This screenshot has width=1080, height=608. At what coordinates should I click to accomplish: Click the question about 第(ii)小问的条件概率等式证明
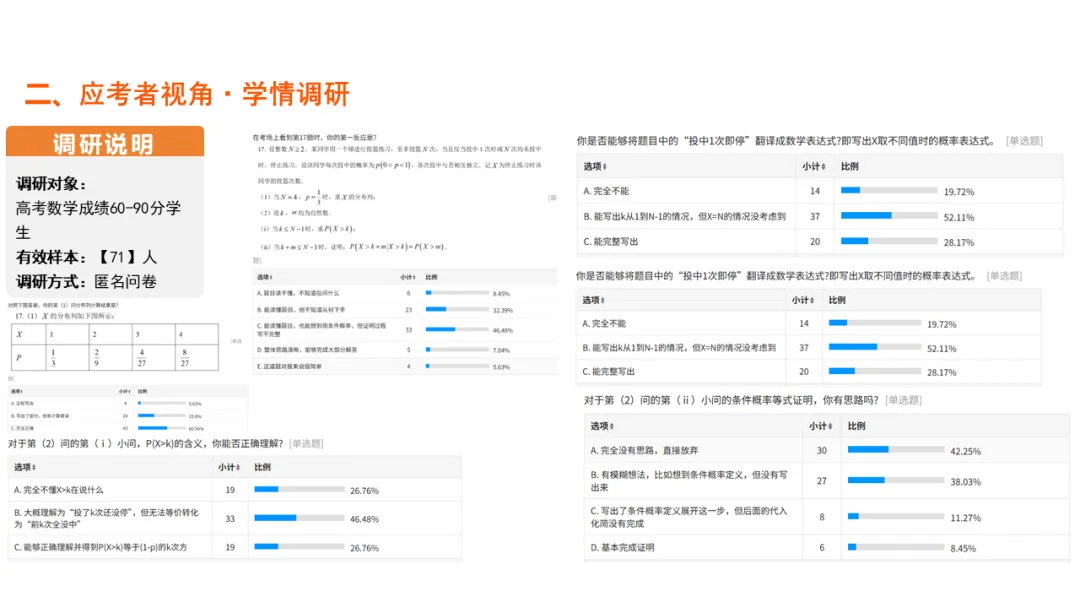click(731, 400)
